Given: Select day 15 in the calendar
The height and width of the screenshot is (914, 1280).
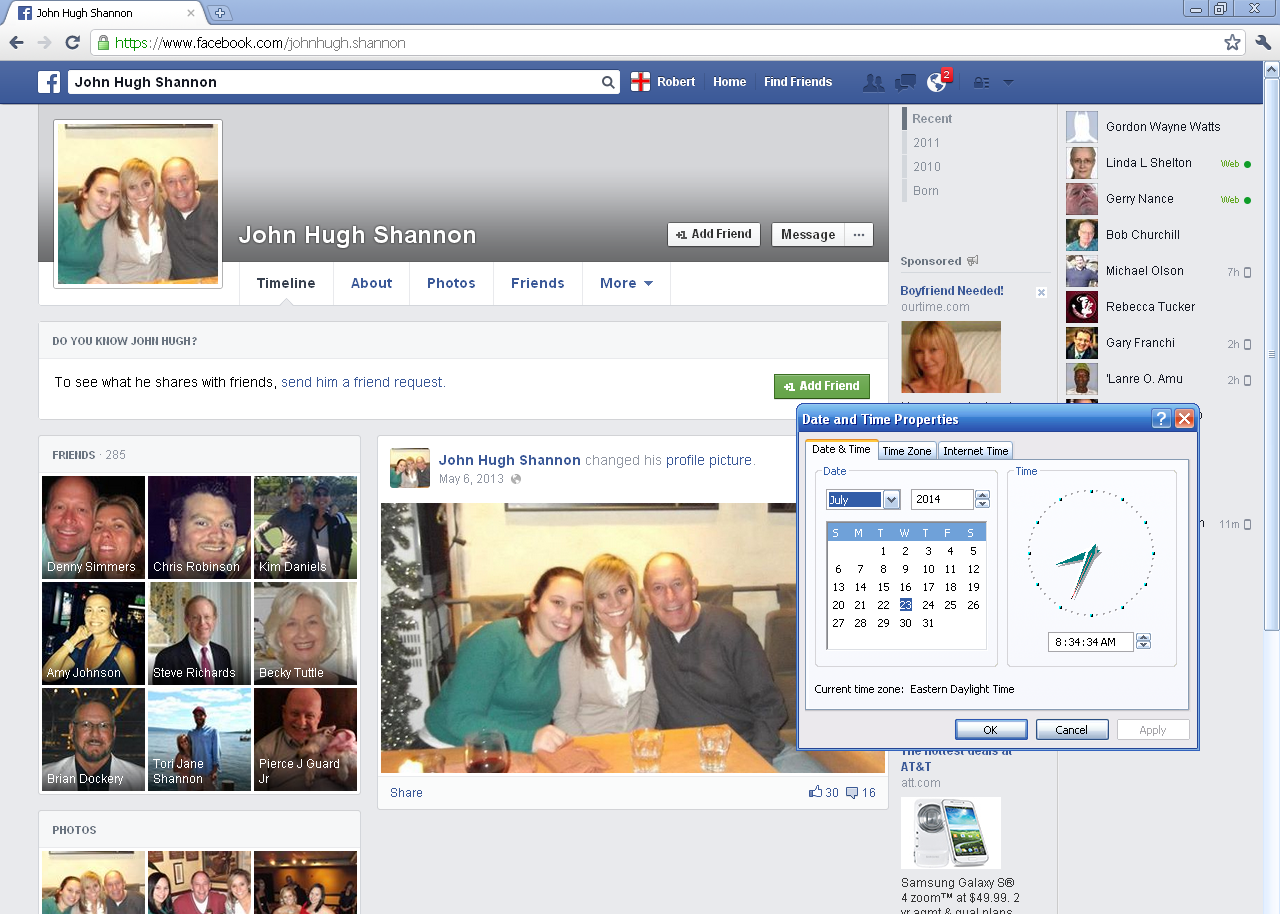Looking at the screenshot, I should (x=883, y=587).
